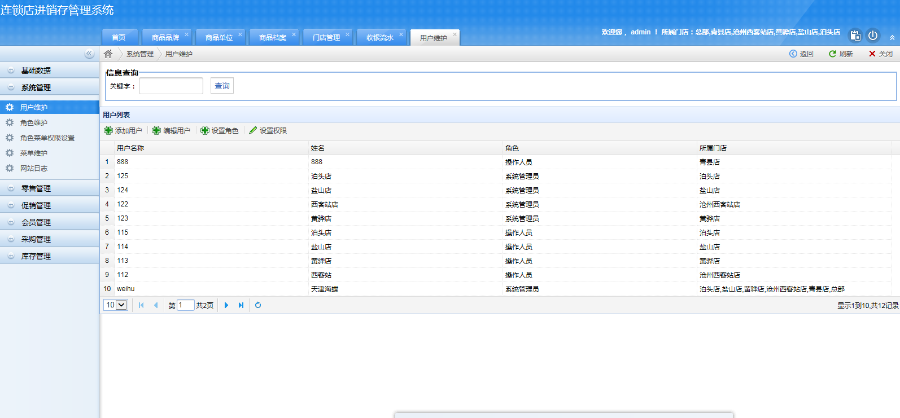Open the page size dropdown showing 10

point(116,304)
